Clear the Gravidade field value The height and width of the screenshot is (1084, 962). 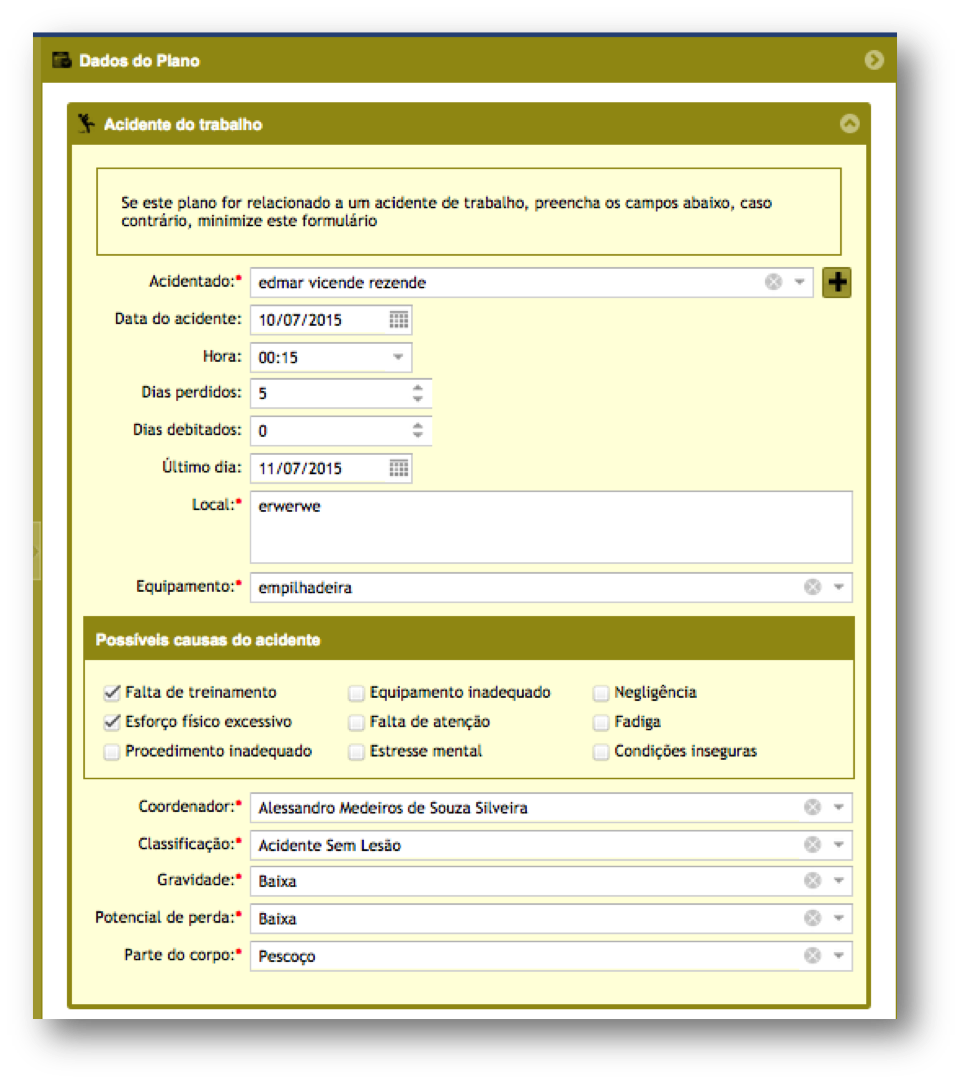[813, 881]
